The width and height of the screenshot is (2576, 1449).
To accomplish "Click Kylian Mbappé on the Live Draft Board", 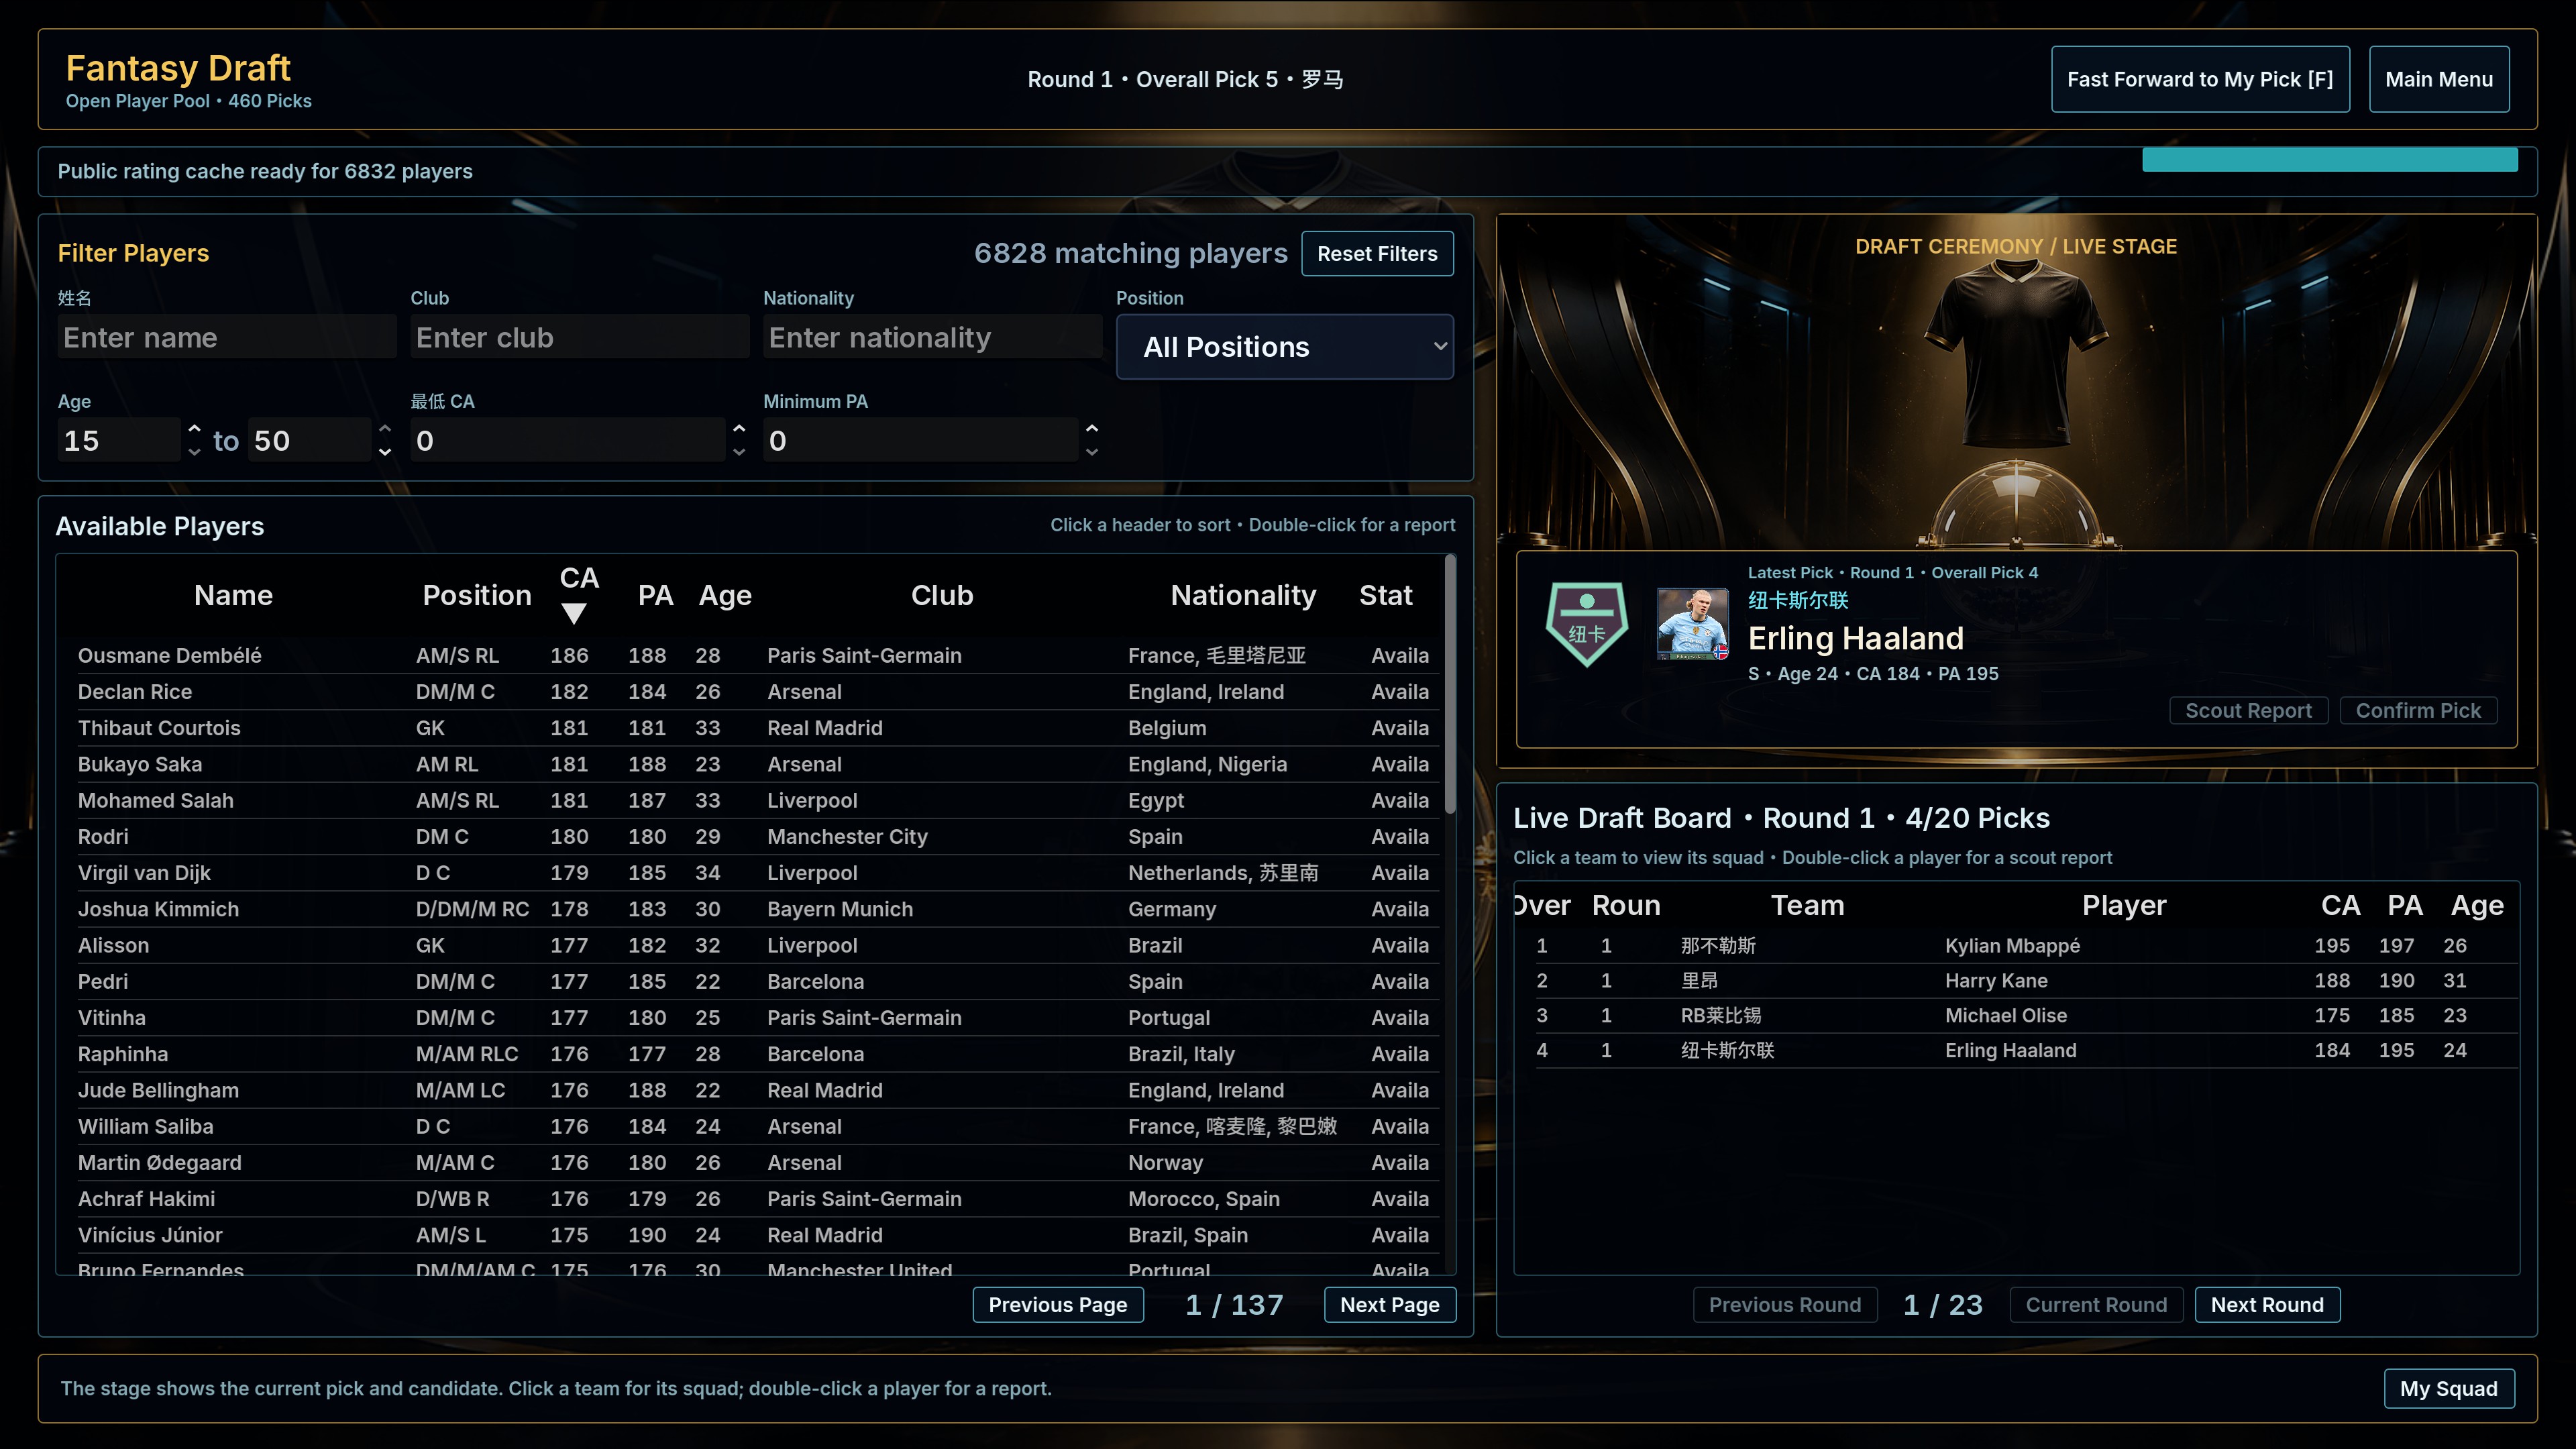I will (x=2012, y=946).
